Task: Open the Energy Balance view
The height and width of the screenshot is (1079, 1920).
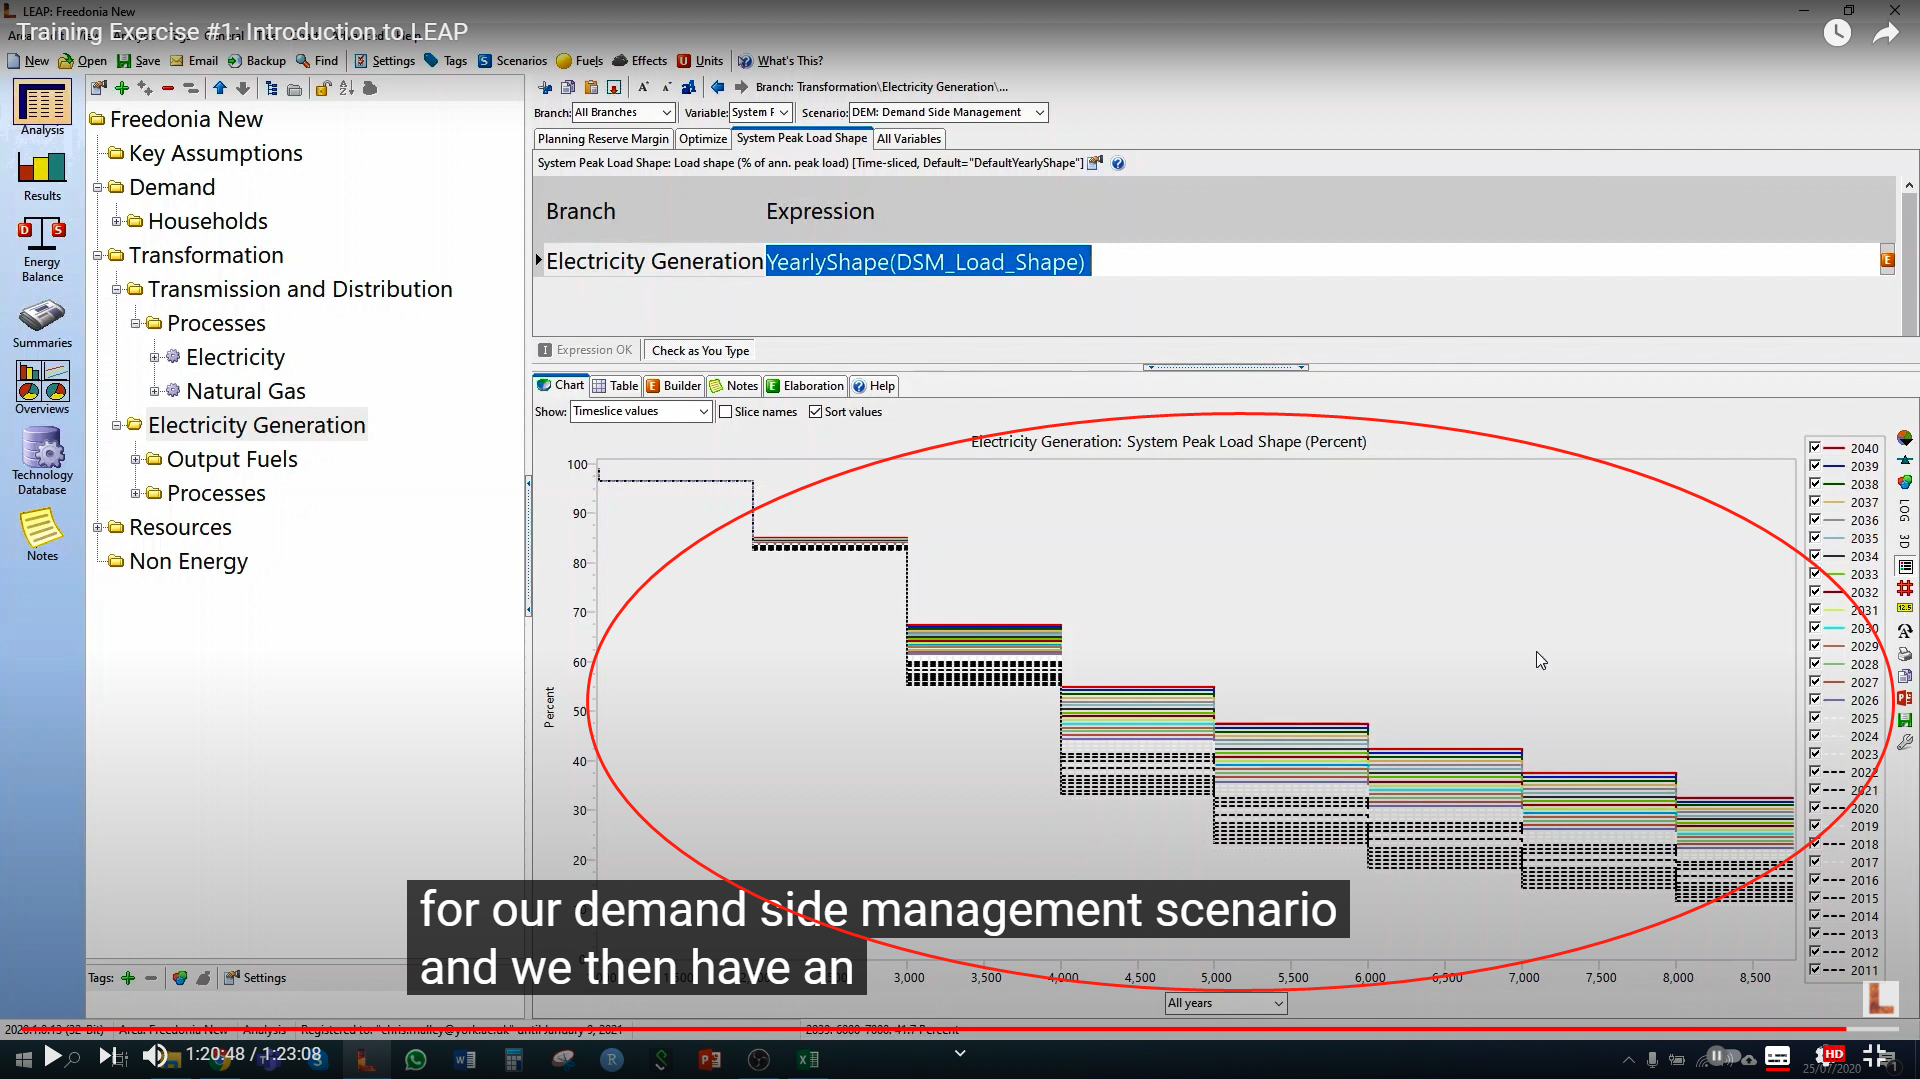Action: tap(42, 250)
